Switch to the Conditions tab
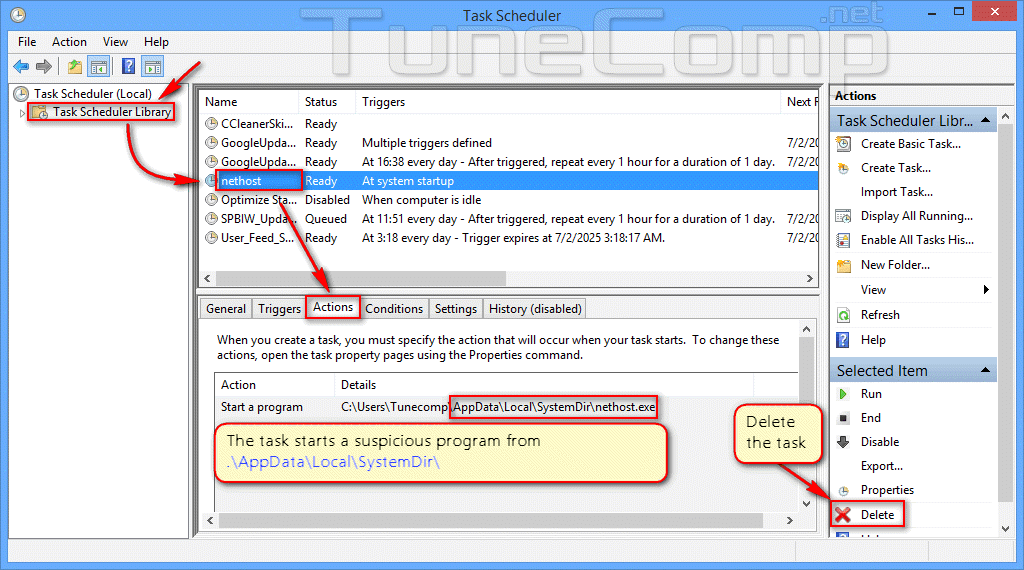Image resolution: width=1024 pixels, height=570 pixels. click(x=394, y=309)
